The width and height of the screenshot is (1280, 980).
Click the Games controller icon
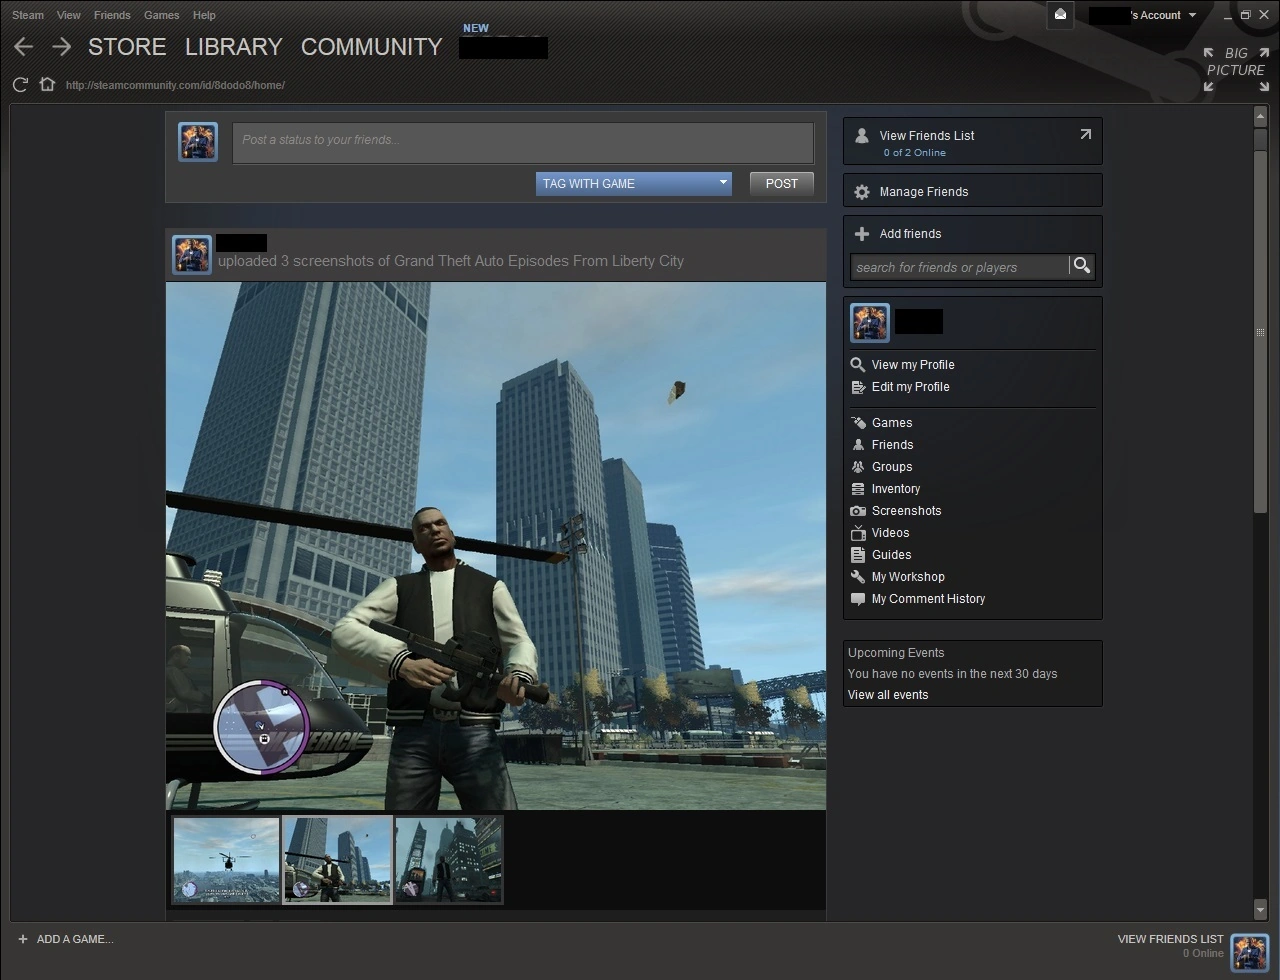click(x=858, y=423)
